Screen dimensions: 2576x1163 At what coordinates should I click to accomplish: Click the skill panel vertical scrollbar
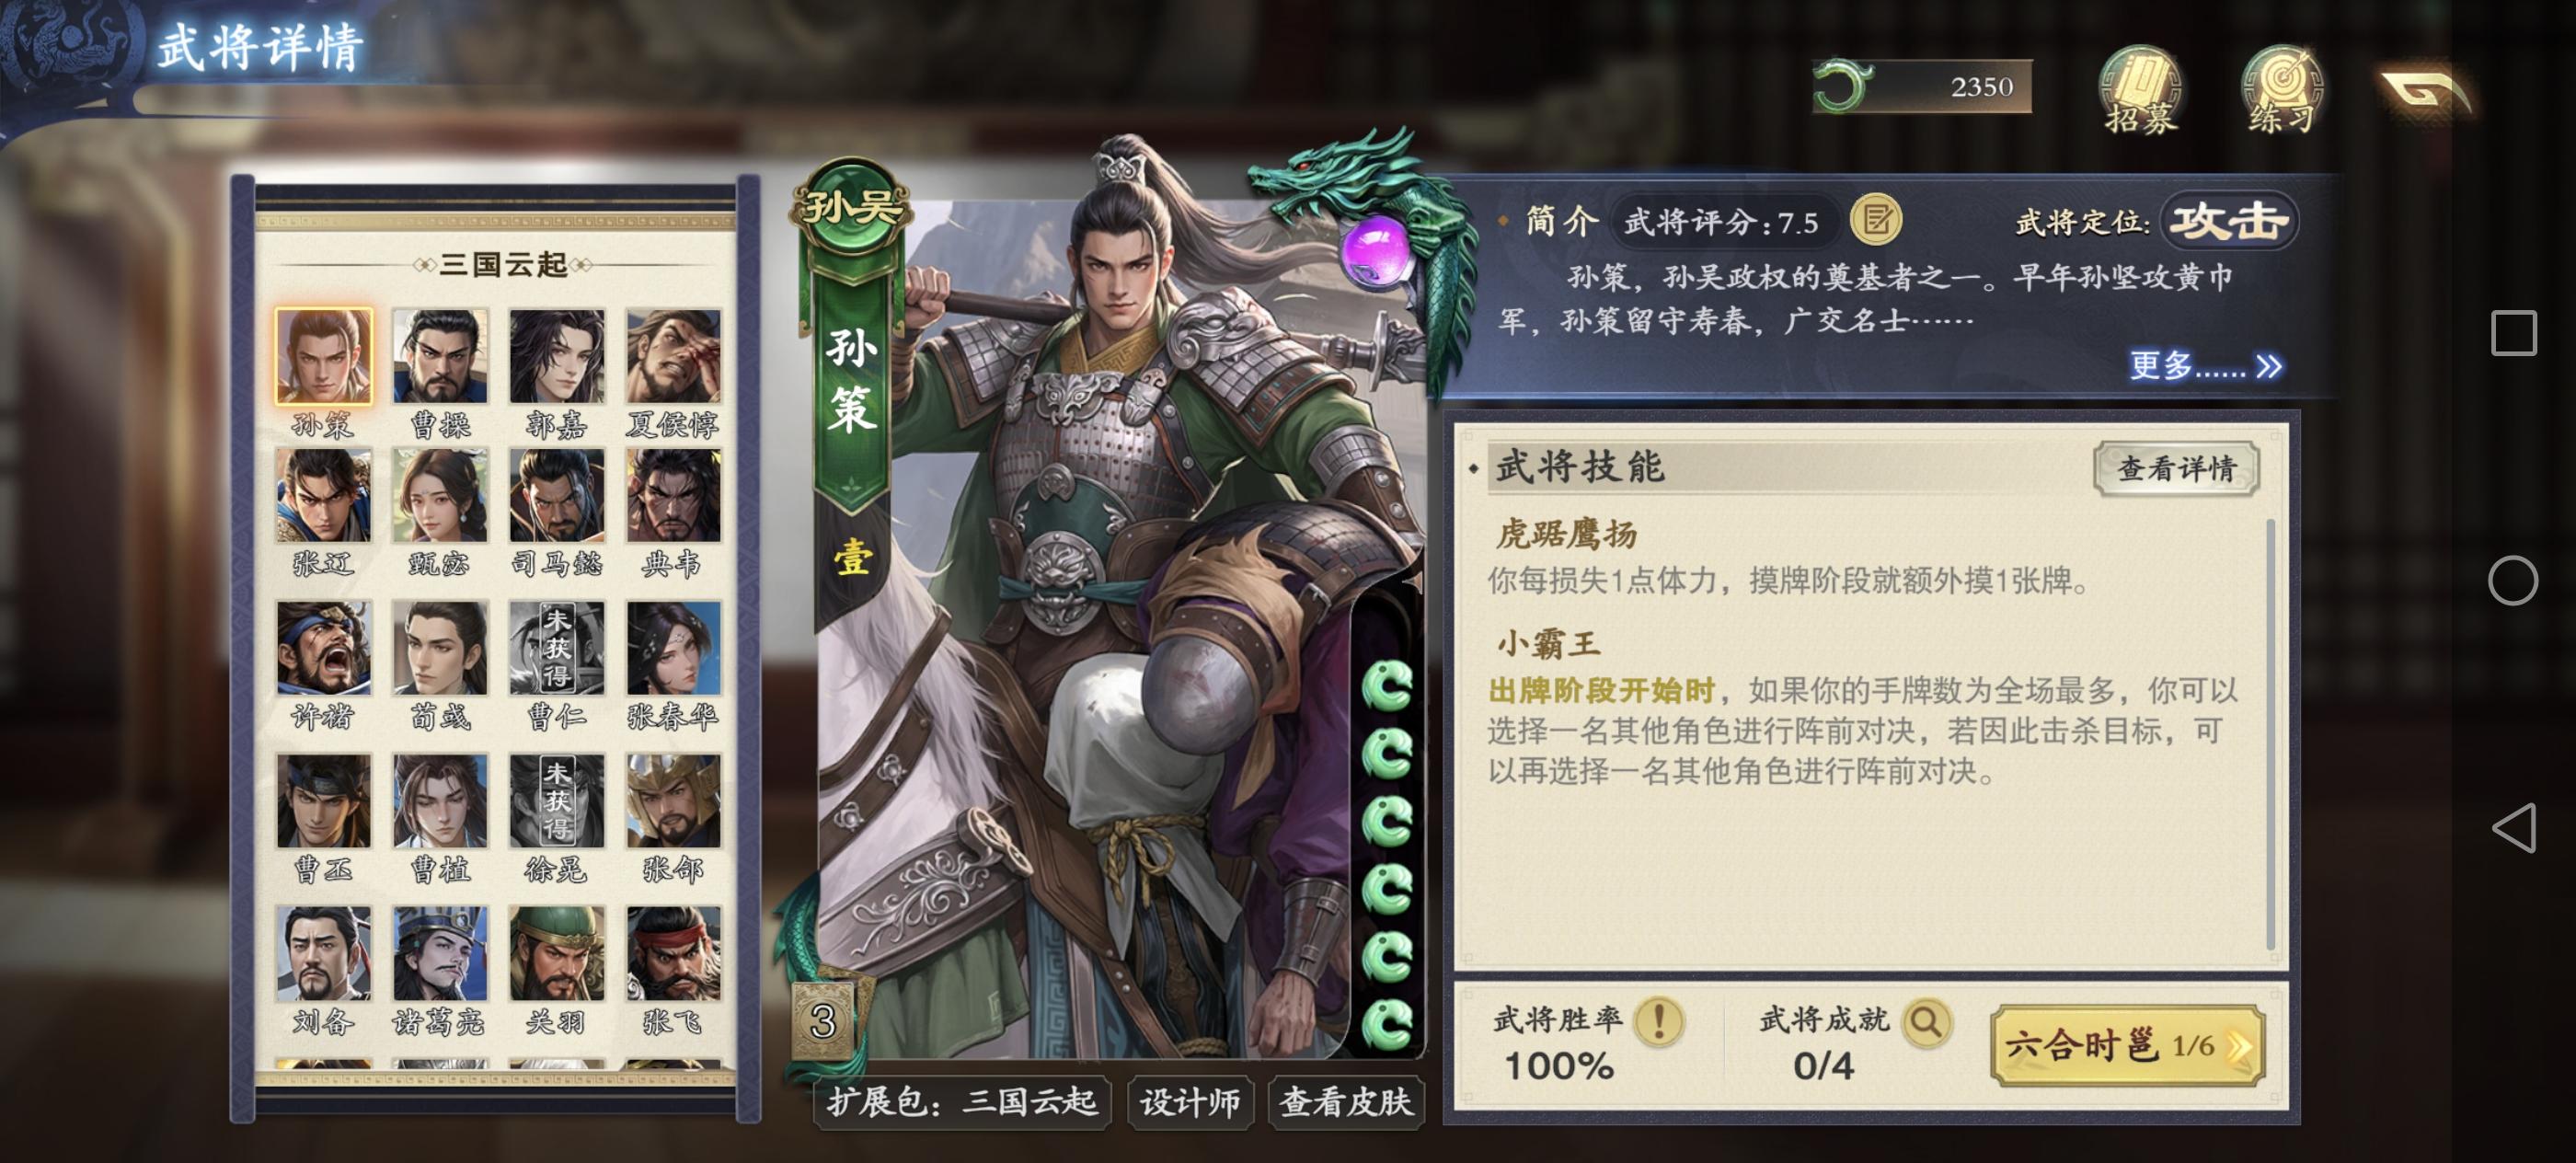click(x=2270, y=735)
